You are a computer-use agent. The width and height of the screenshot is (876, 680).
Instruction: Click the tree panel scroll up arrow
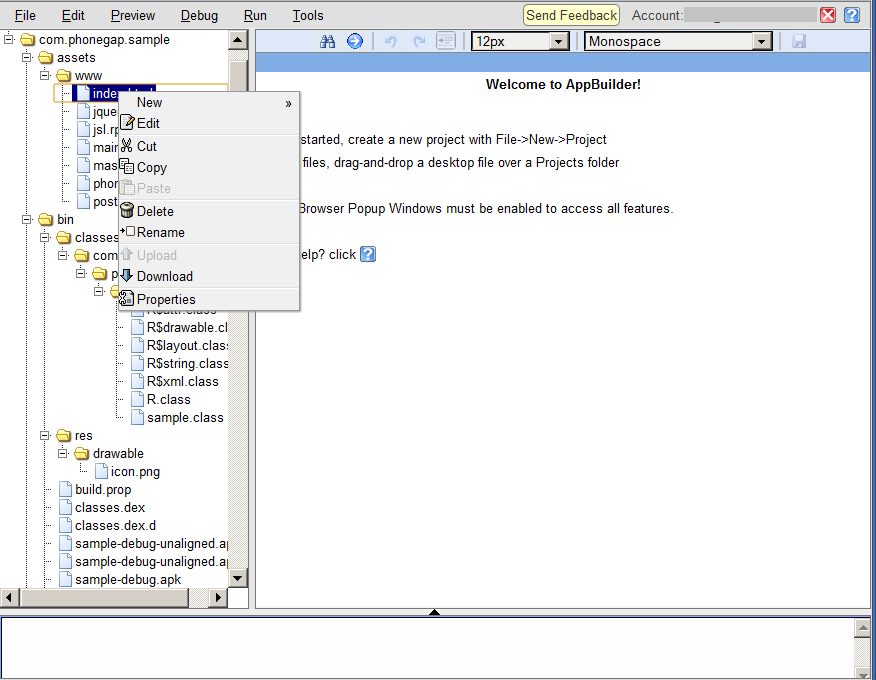click(x=238, y=40)
